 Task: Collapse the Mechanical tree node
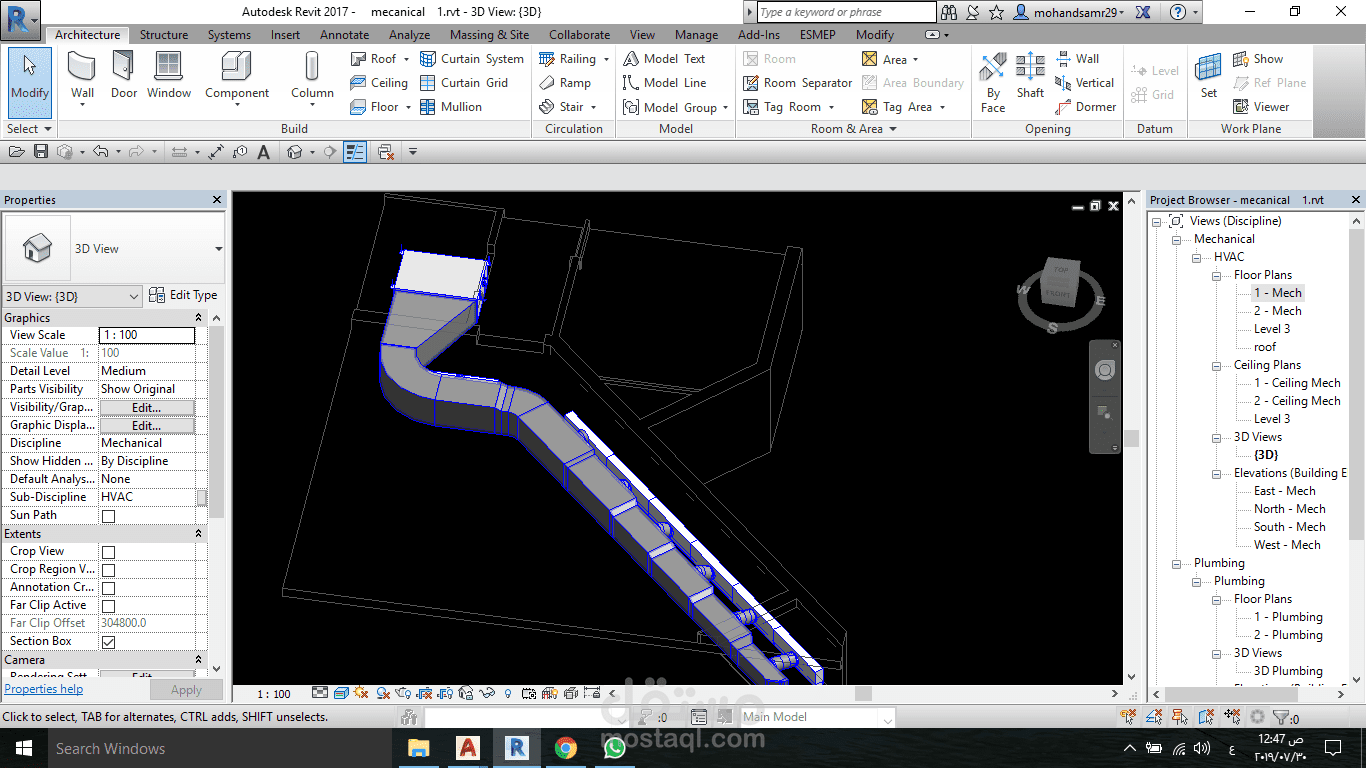[1179, 239]
